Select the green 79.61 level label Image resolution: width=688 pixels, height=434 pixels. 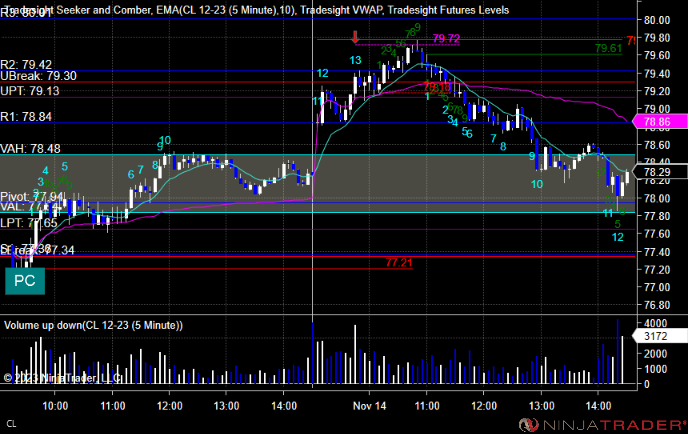(x=609, y=48)
